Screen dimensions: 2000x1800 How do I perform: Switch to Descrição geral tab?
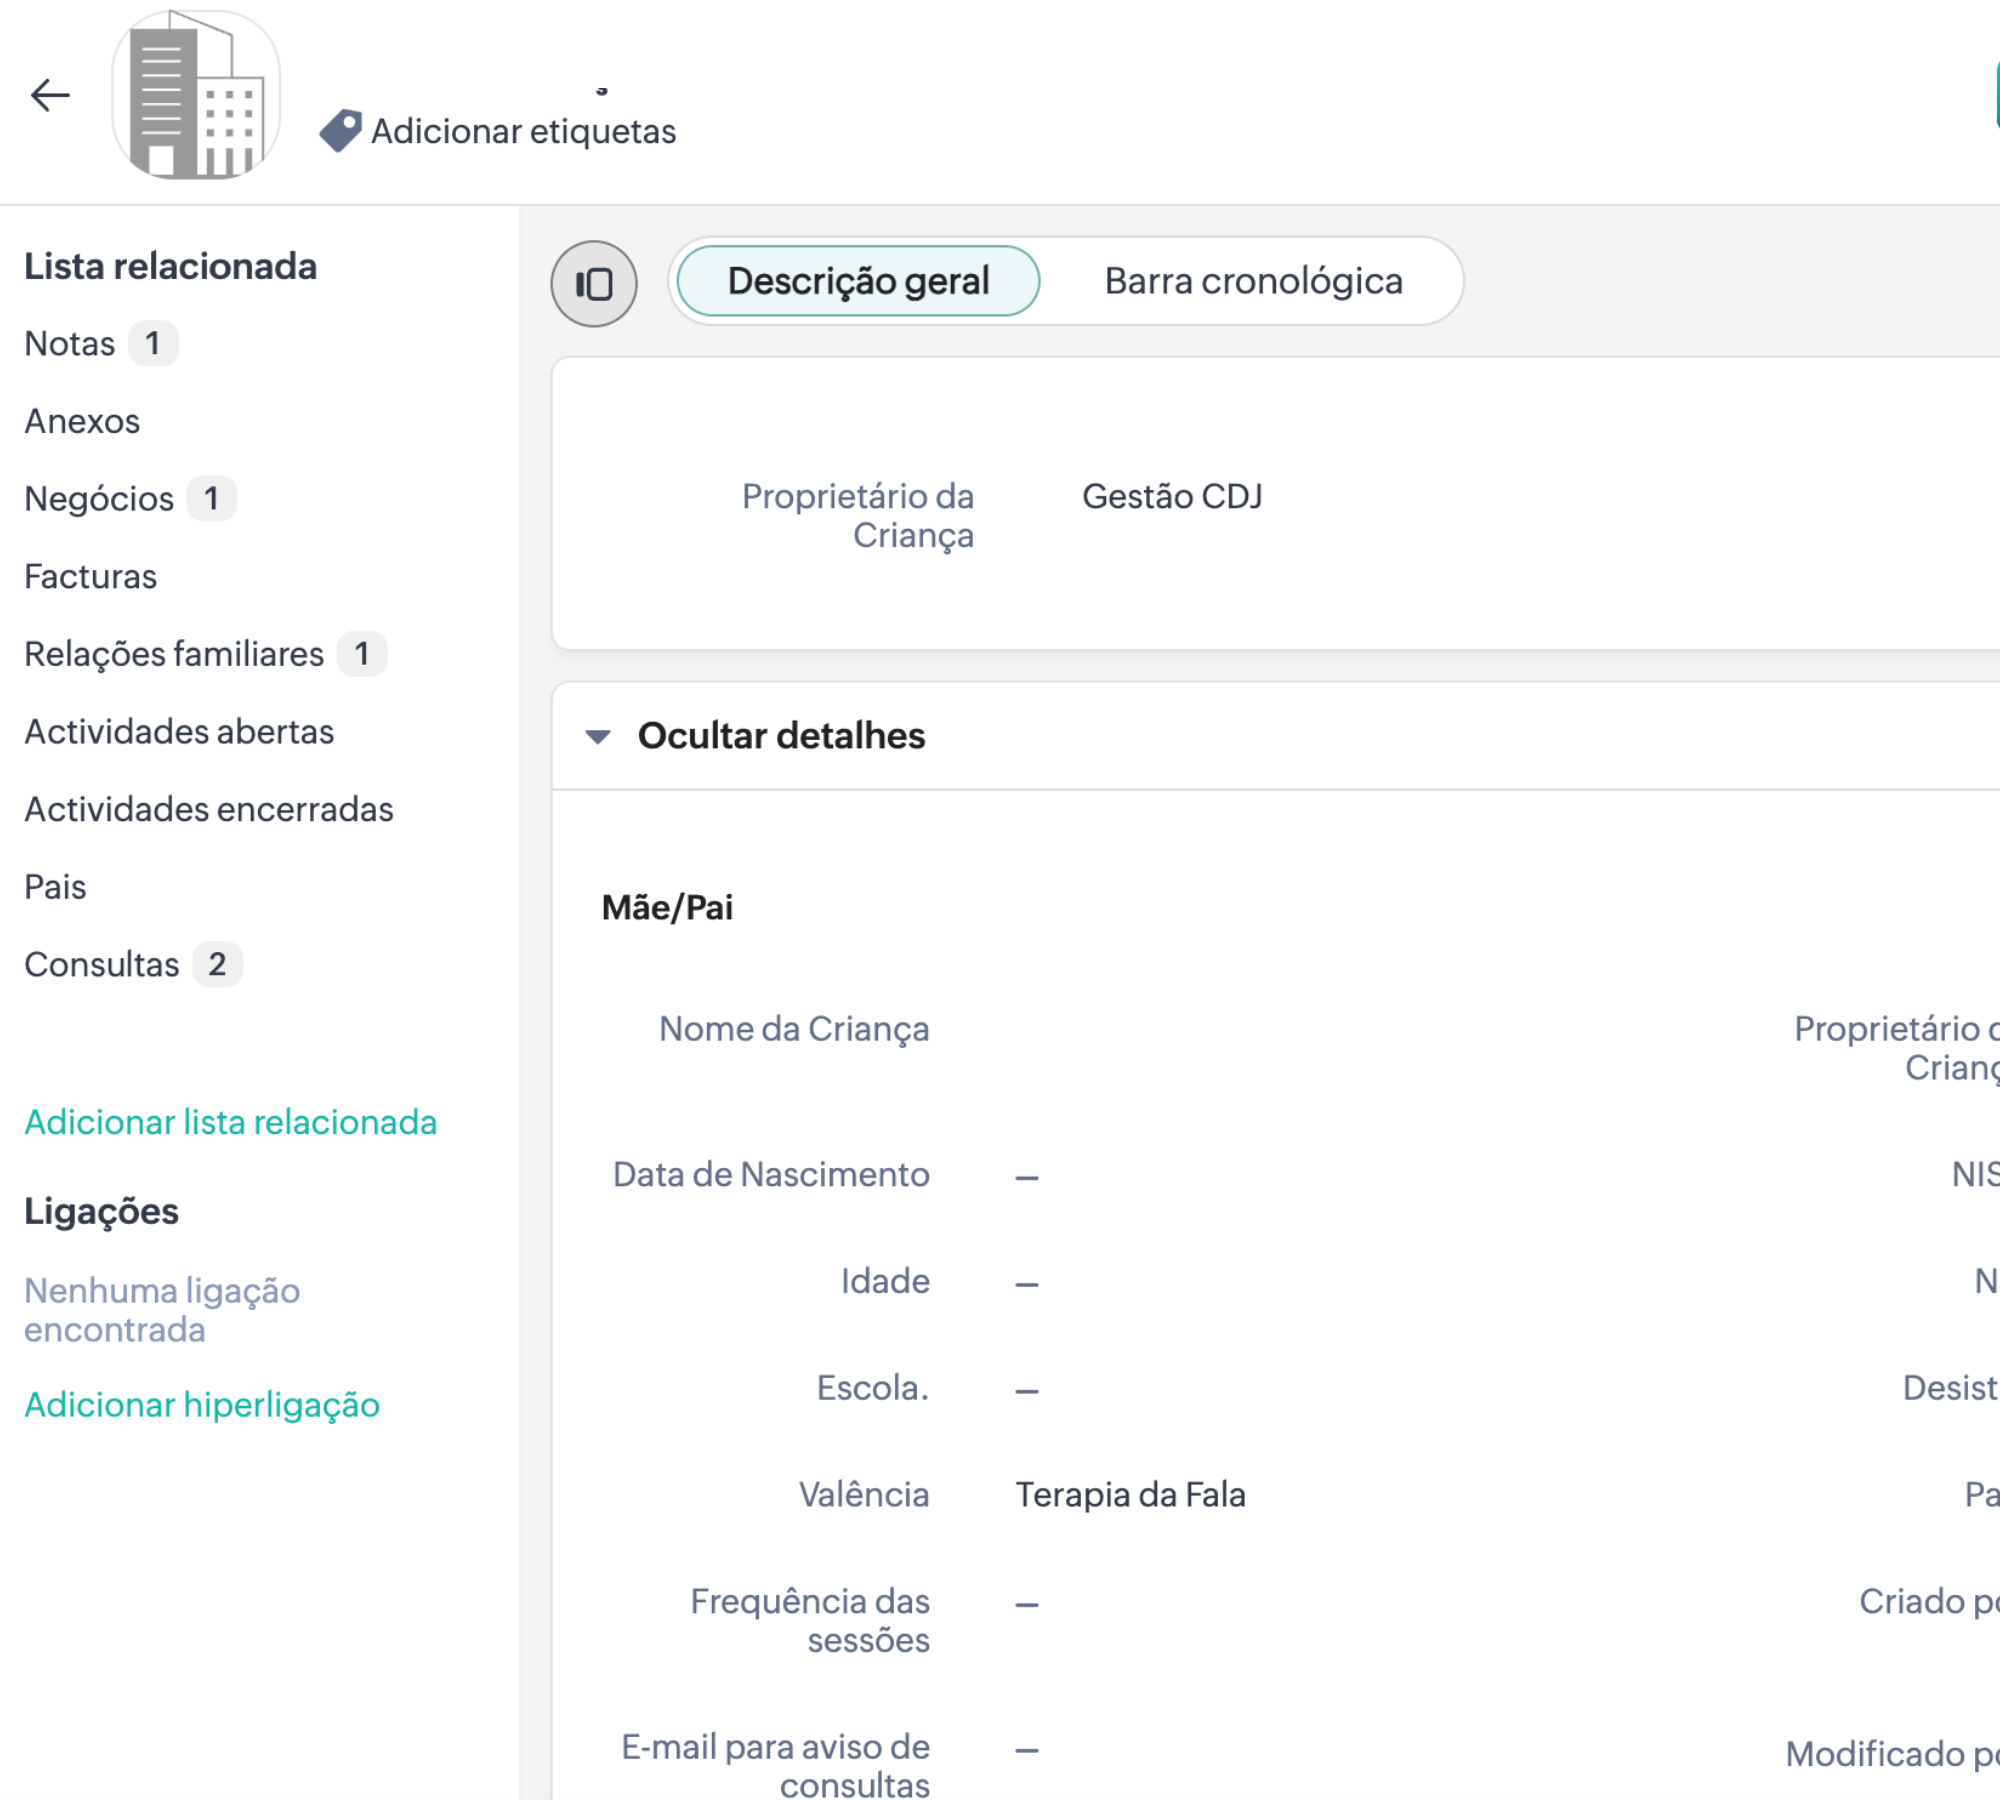858,281
